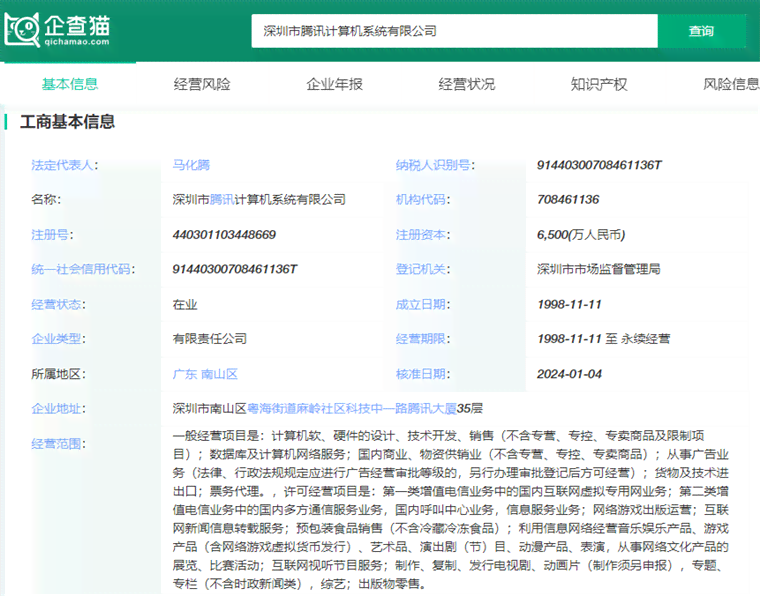Viewport: 760px width, 596px height.
Task: Click the 经营期限 label
Action: pos(421,339)
